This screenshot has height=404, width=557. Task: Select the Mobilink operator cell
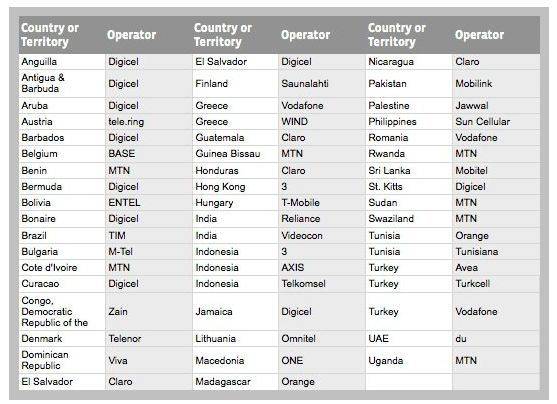point(496,84)
